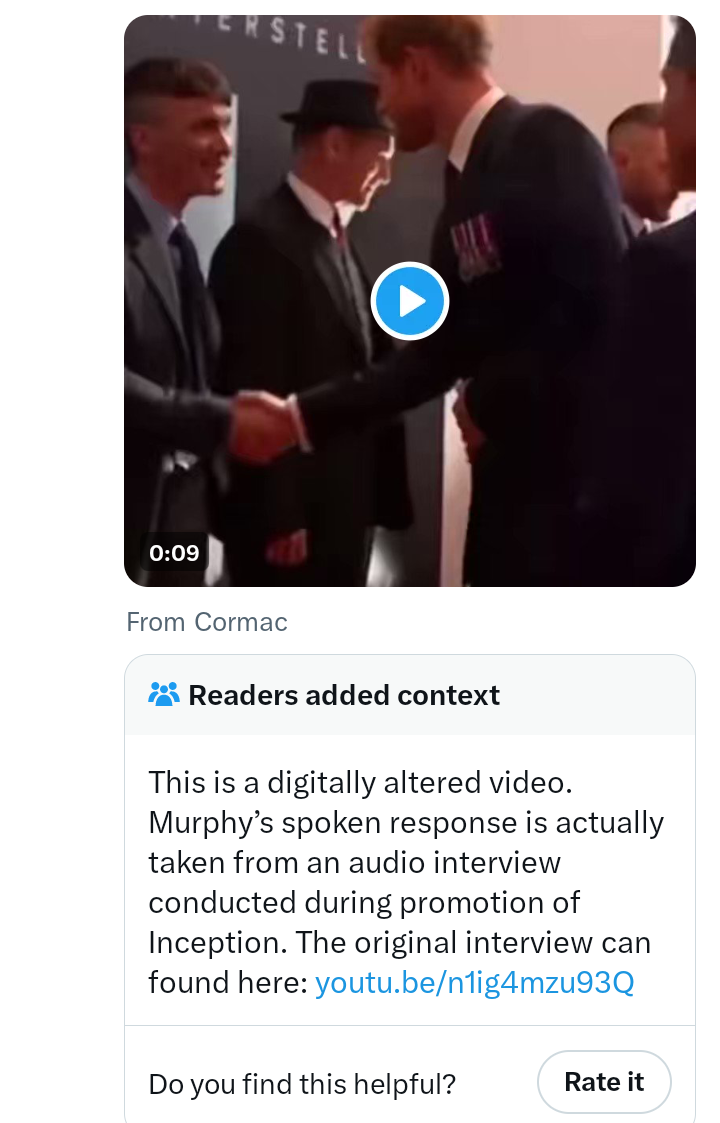The width and height of the screenshot is (720, 1123).
Task: Click "This is a digitally altered video." sentence
Action: coord(360,783)
